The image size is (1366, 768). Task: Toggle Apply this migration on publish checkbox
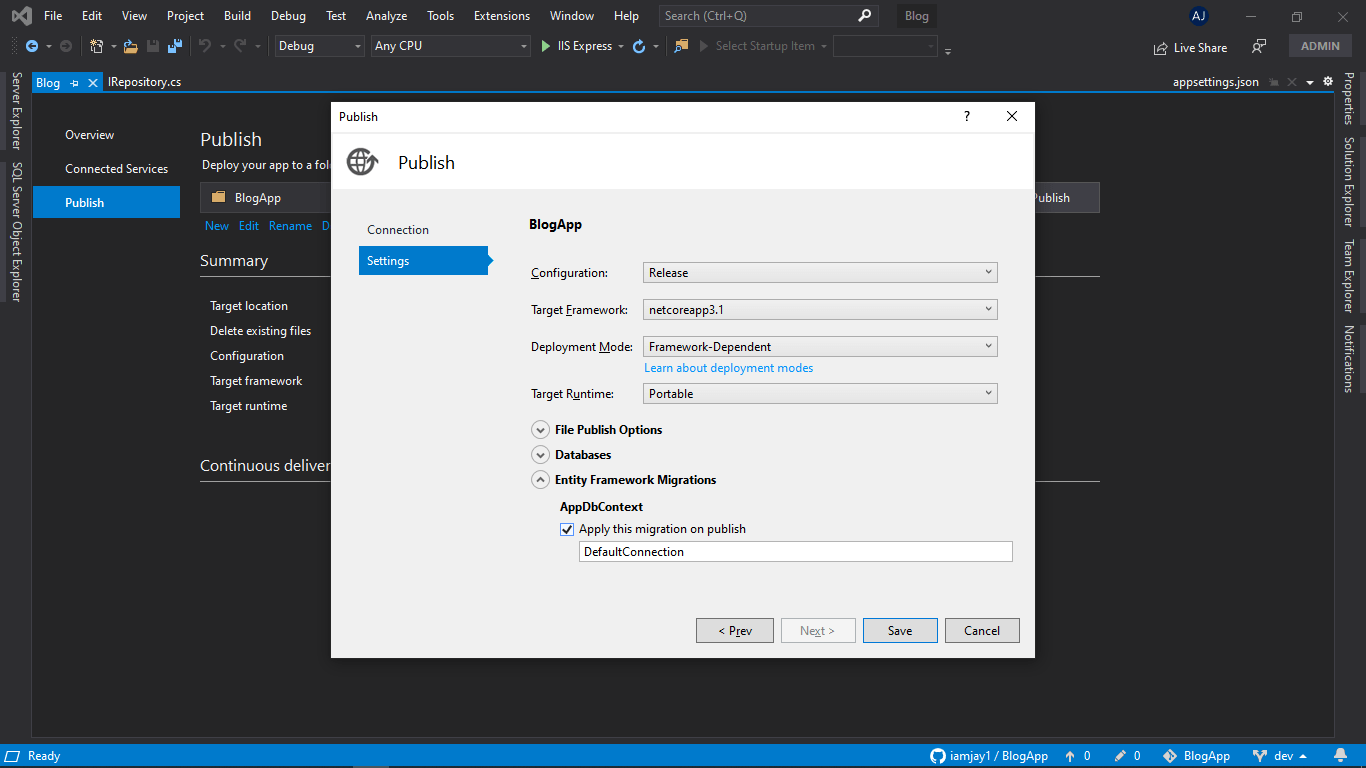(567, 529)
